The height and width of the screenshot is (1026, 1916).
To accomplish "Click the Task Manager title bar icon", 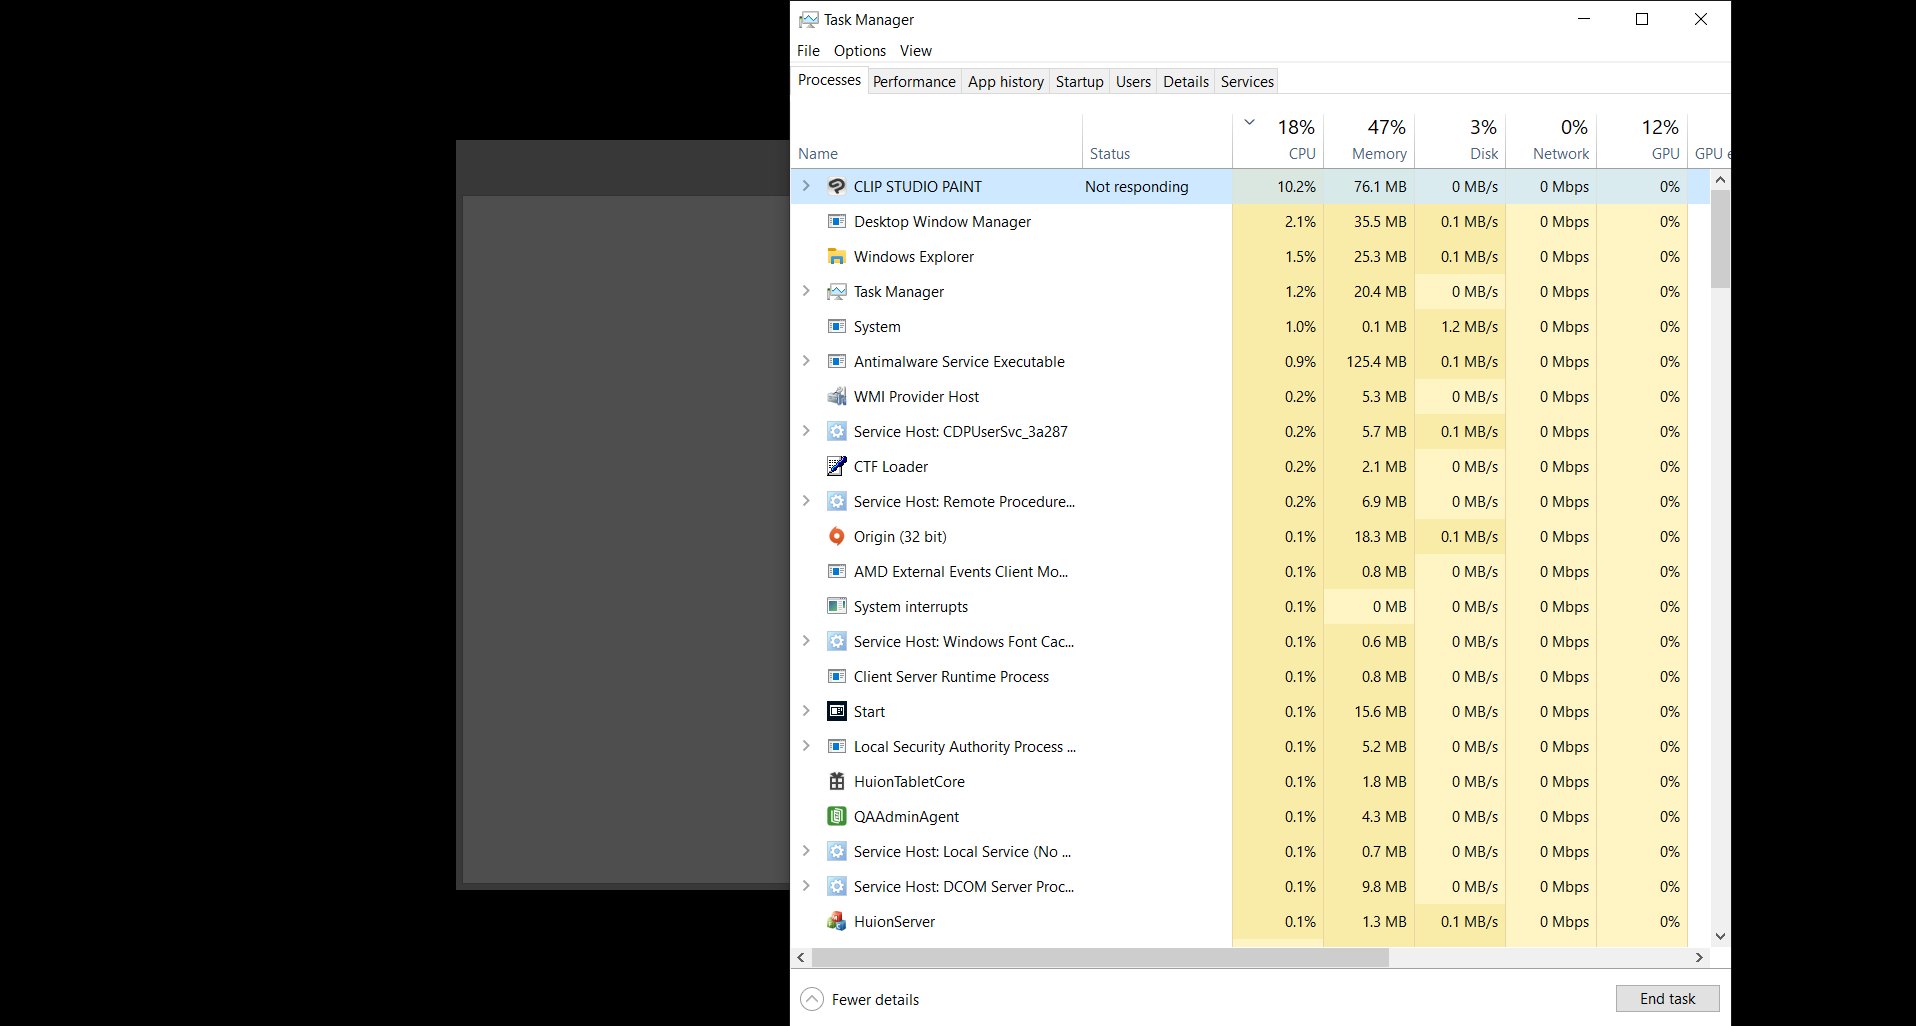I will point(808,19).
